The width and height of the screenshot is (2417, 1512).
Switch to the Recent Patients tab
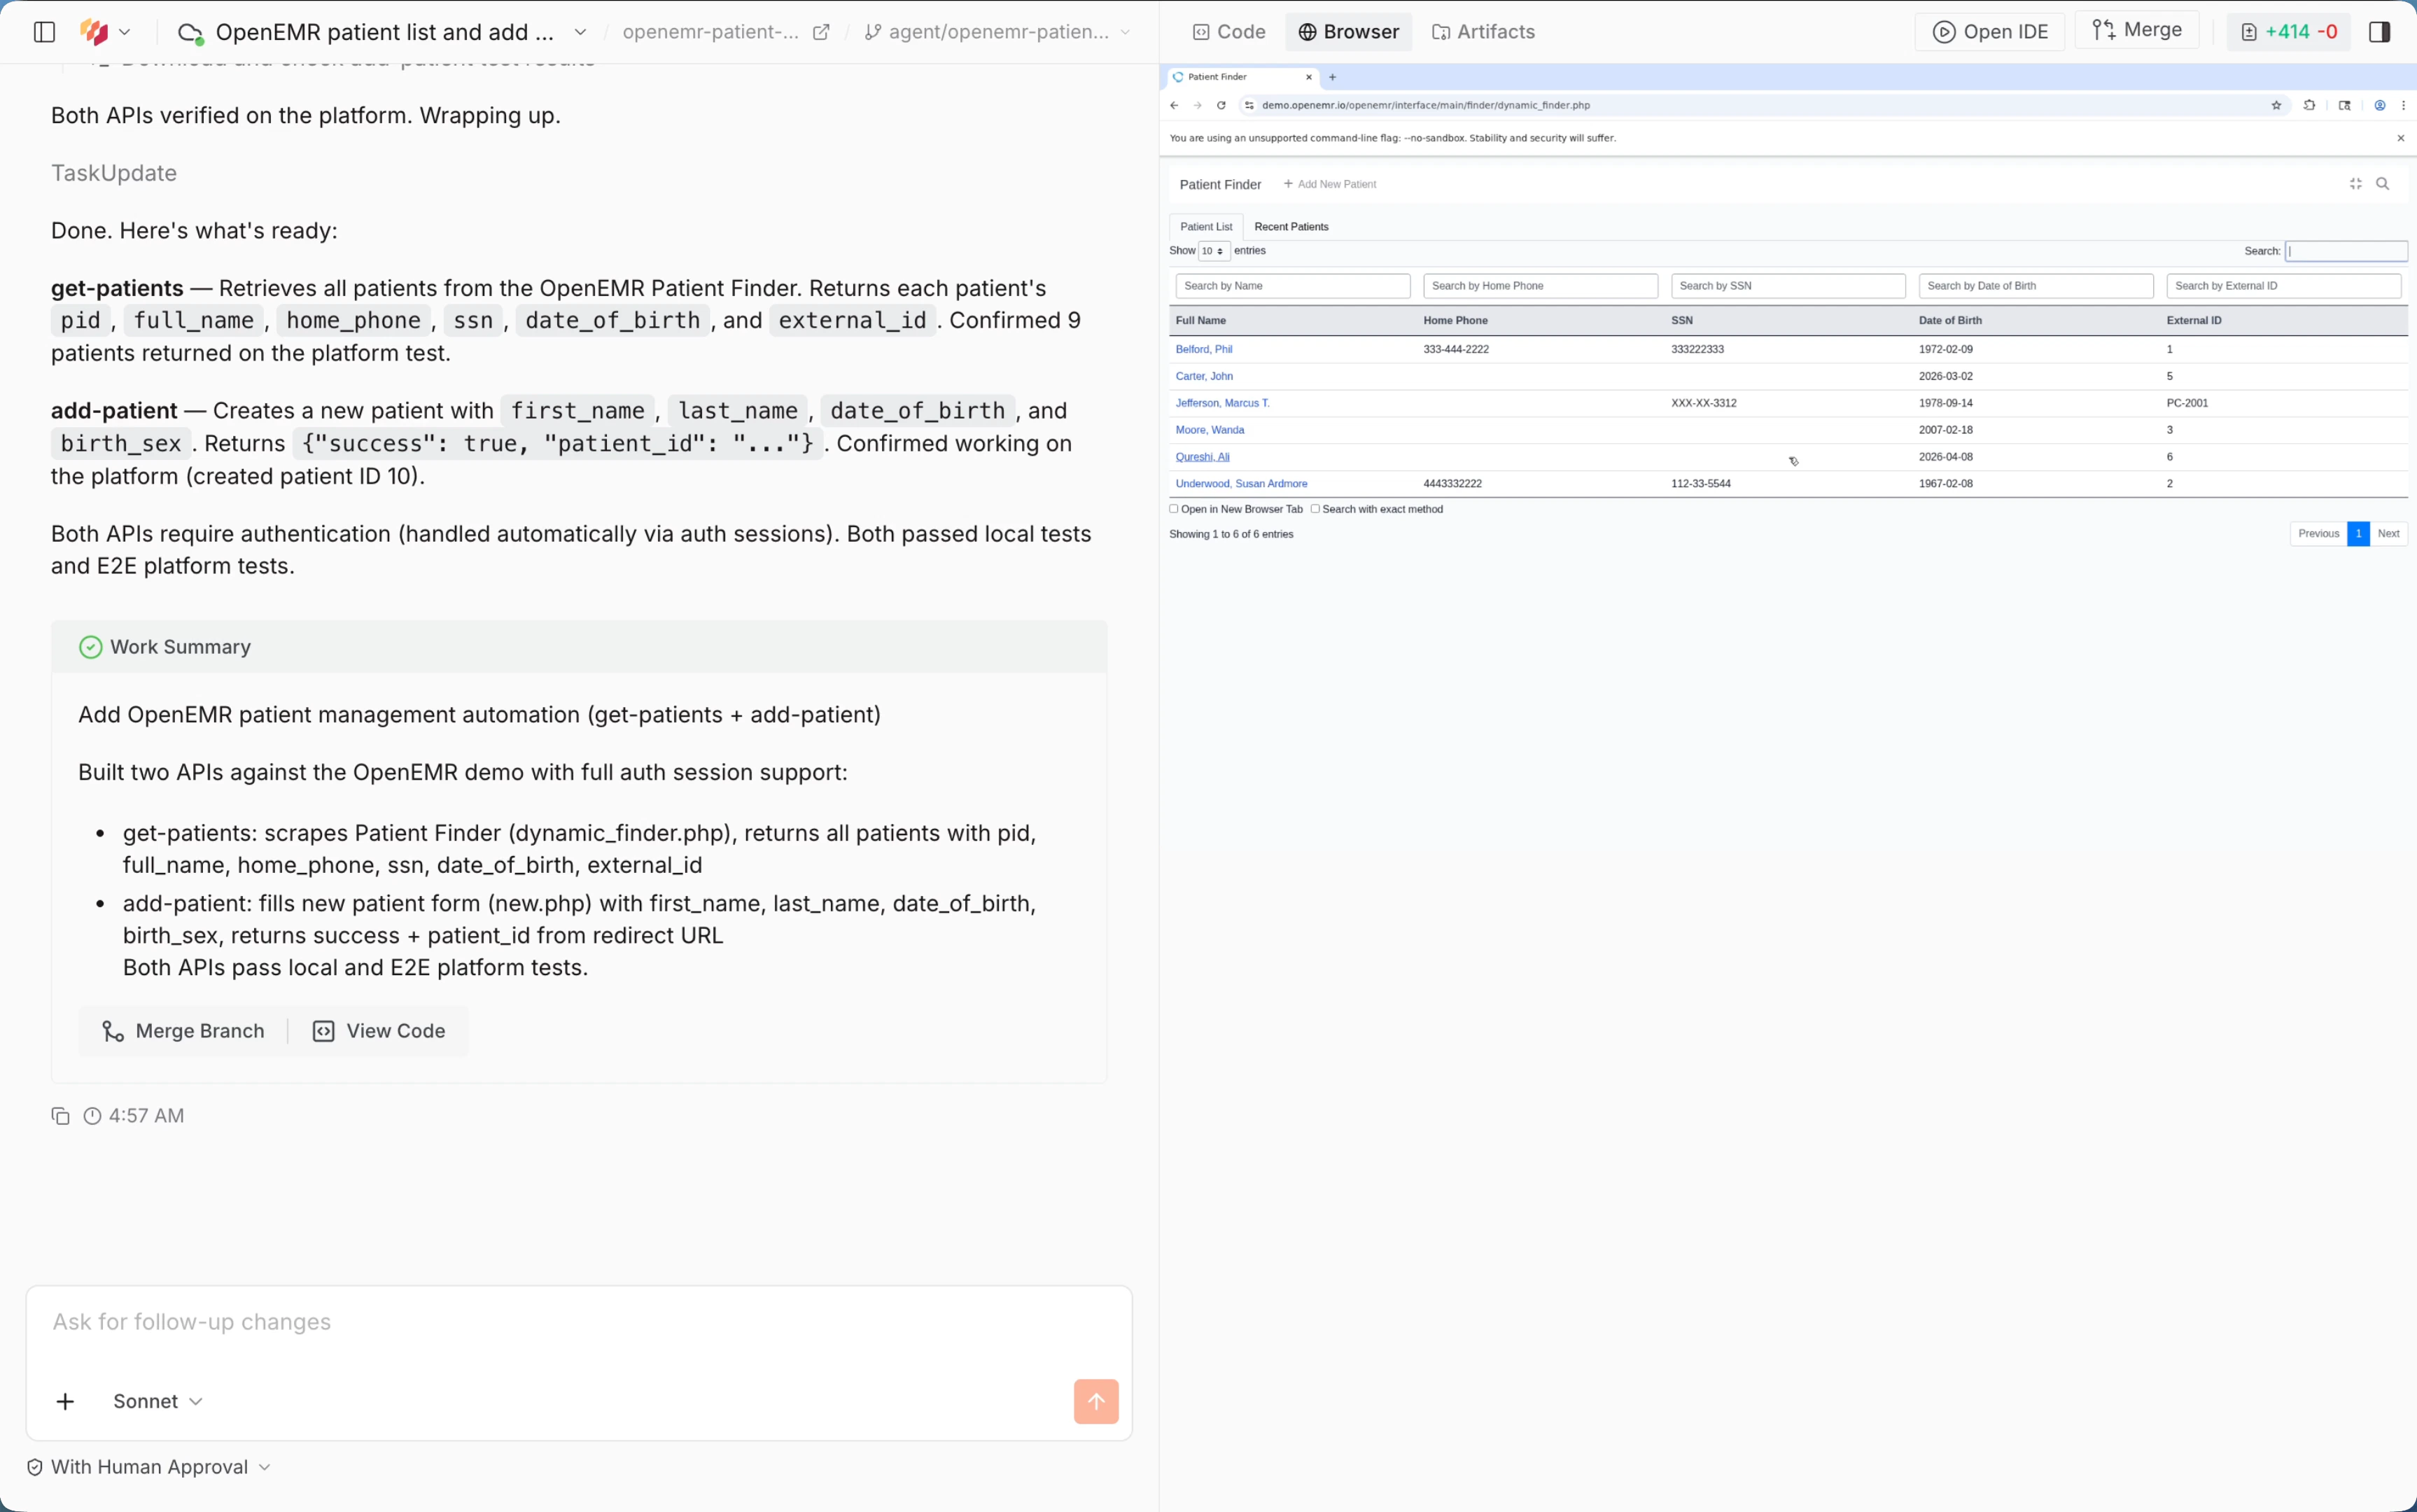pos(1291,226)
